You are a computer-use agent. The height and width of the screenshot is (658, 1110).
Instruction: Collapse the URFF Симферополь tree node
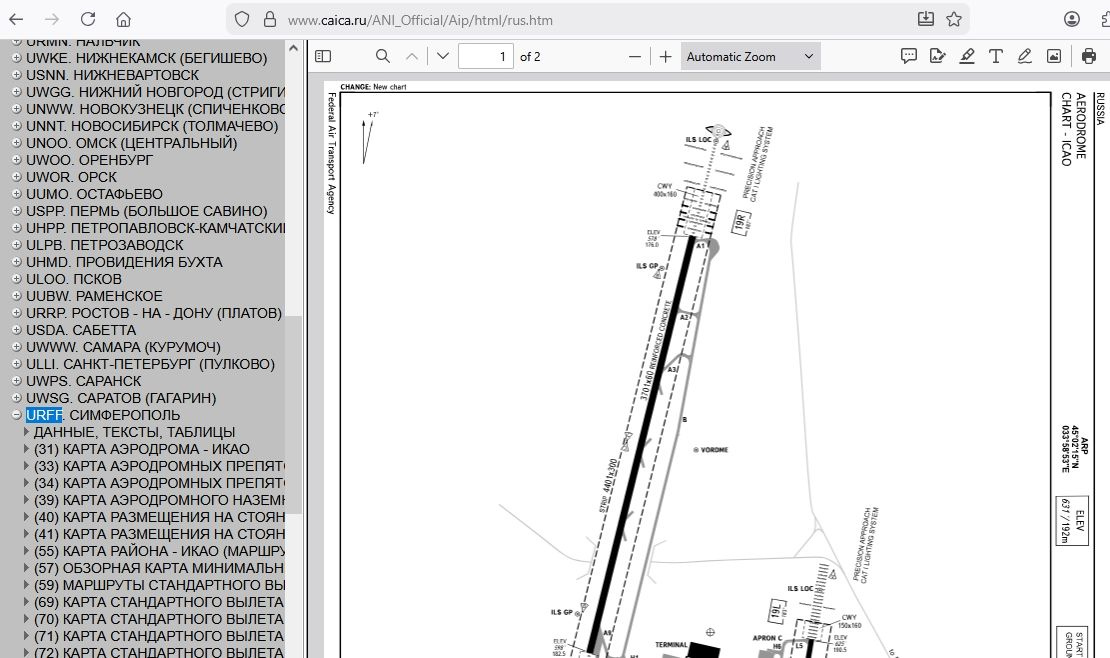coord(16,415)
